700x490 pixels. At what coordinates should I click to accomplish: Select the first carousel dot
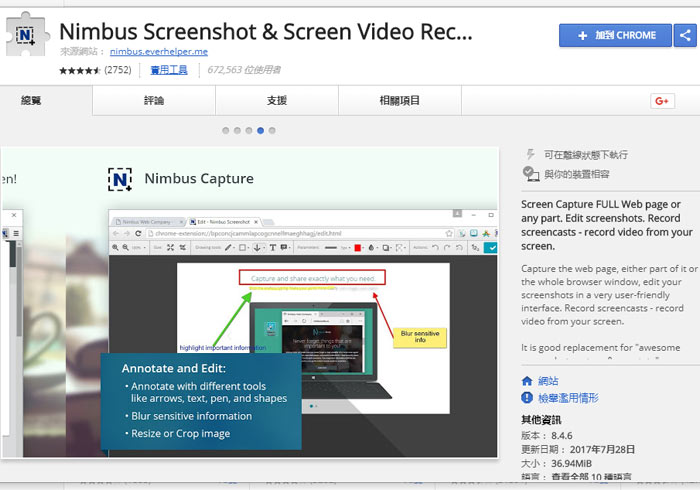click(x=225, y=130)
